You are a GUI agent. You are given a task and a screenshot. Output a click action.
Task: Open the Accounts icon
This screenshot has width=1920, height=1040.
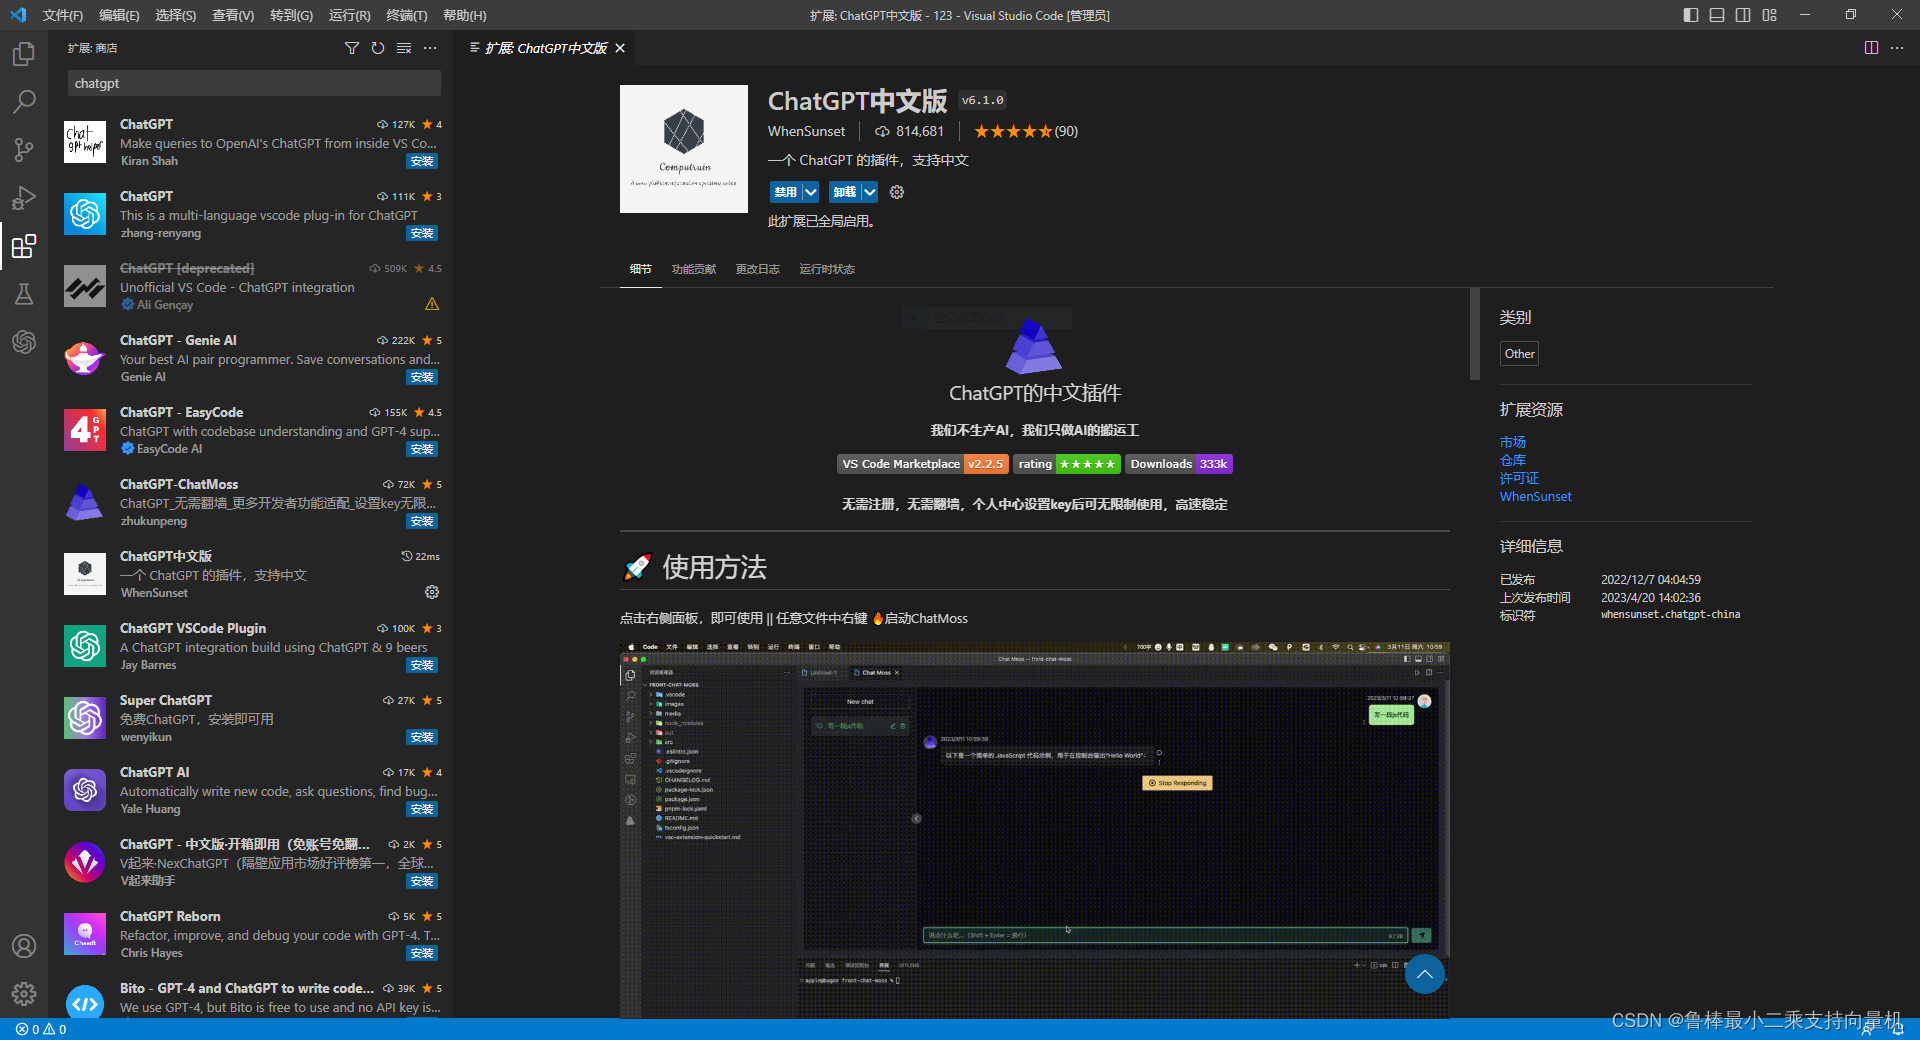tap(24, 946)
